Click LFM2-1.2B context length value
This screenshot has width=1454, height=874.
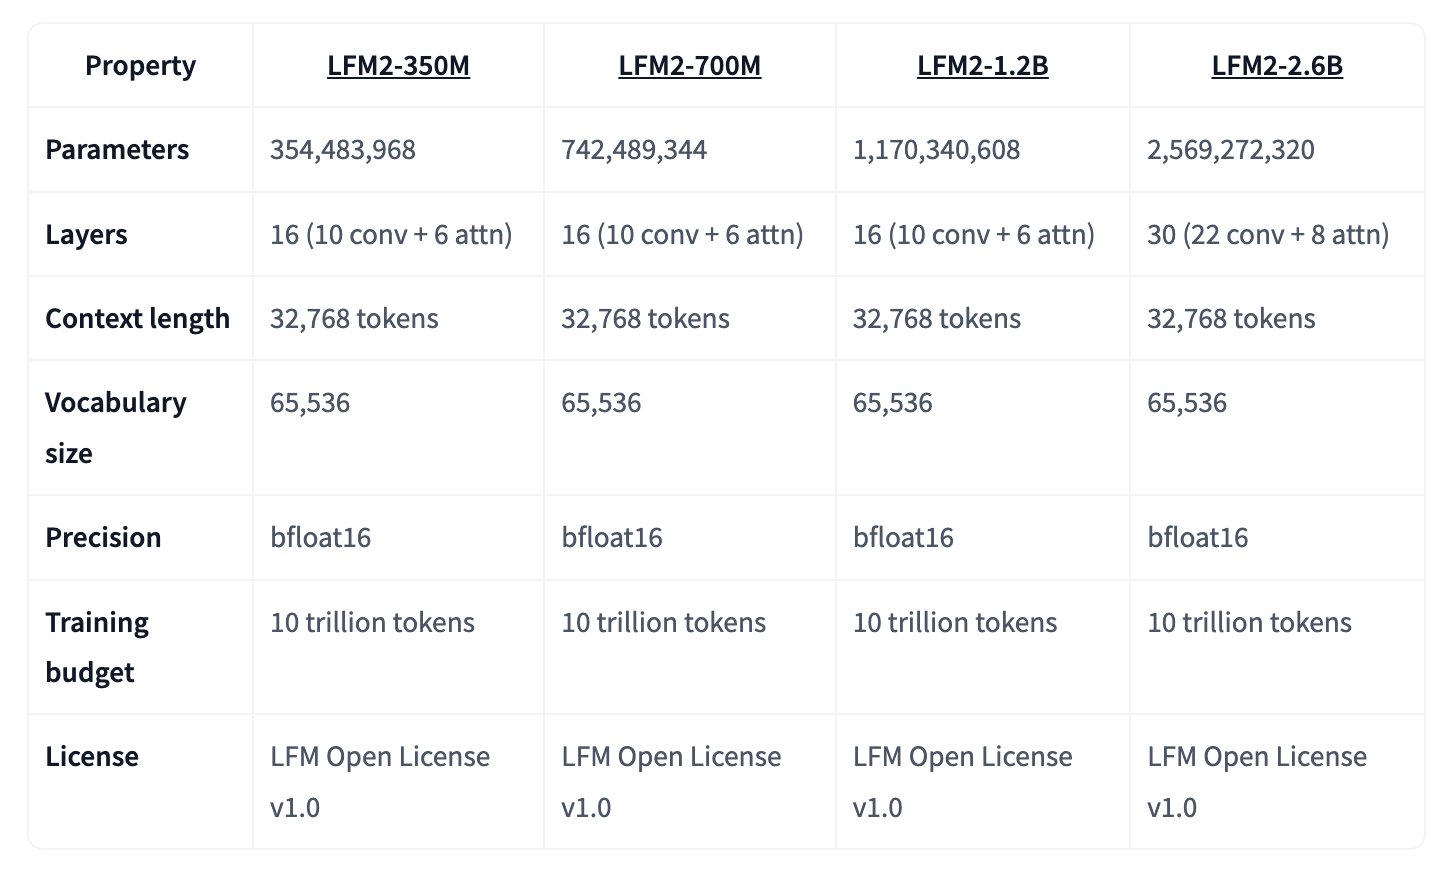point(937,319)
